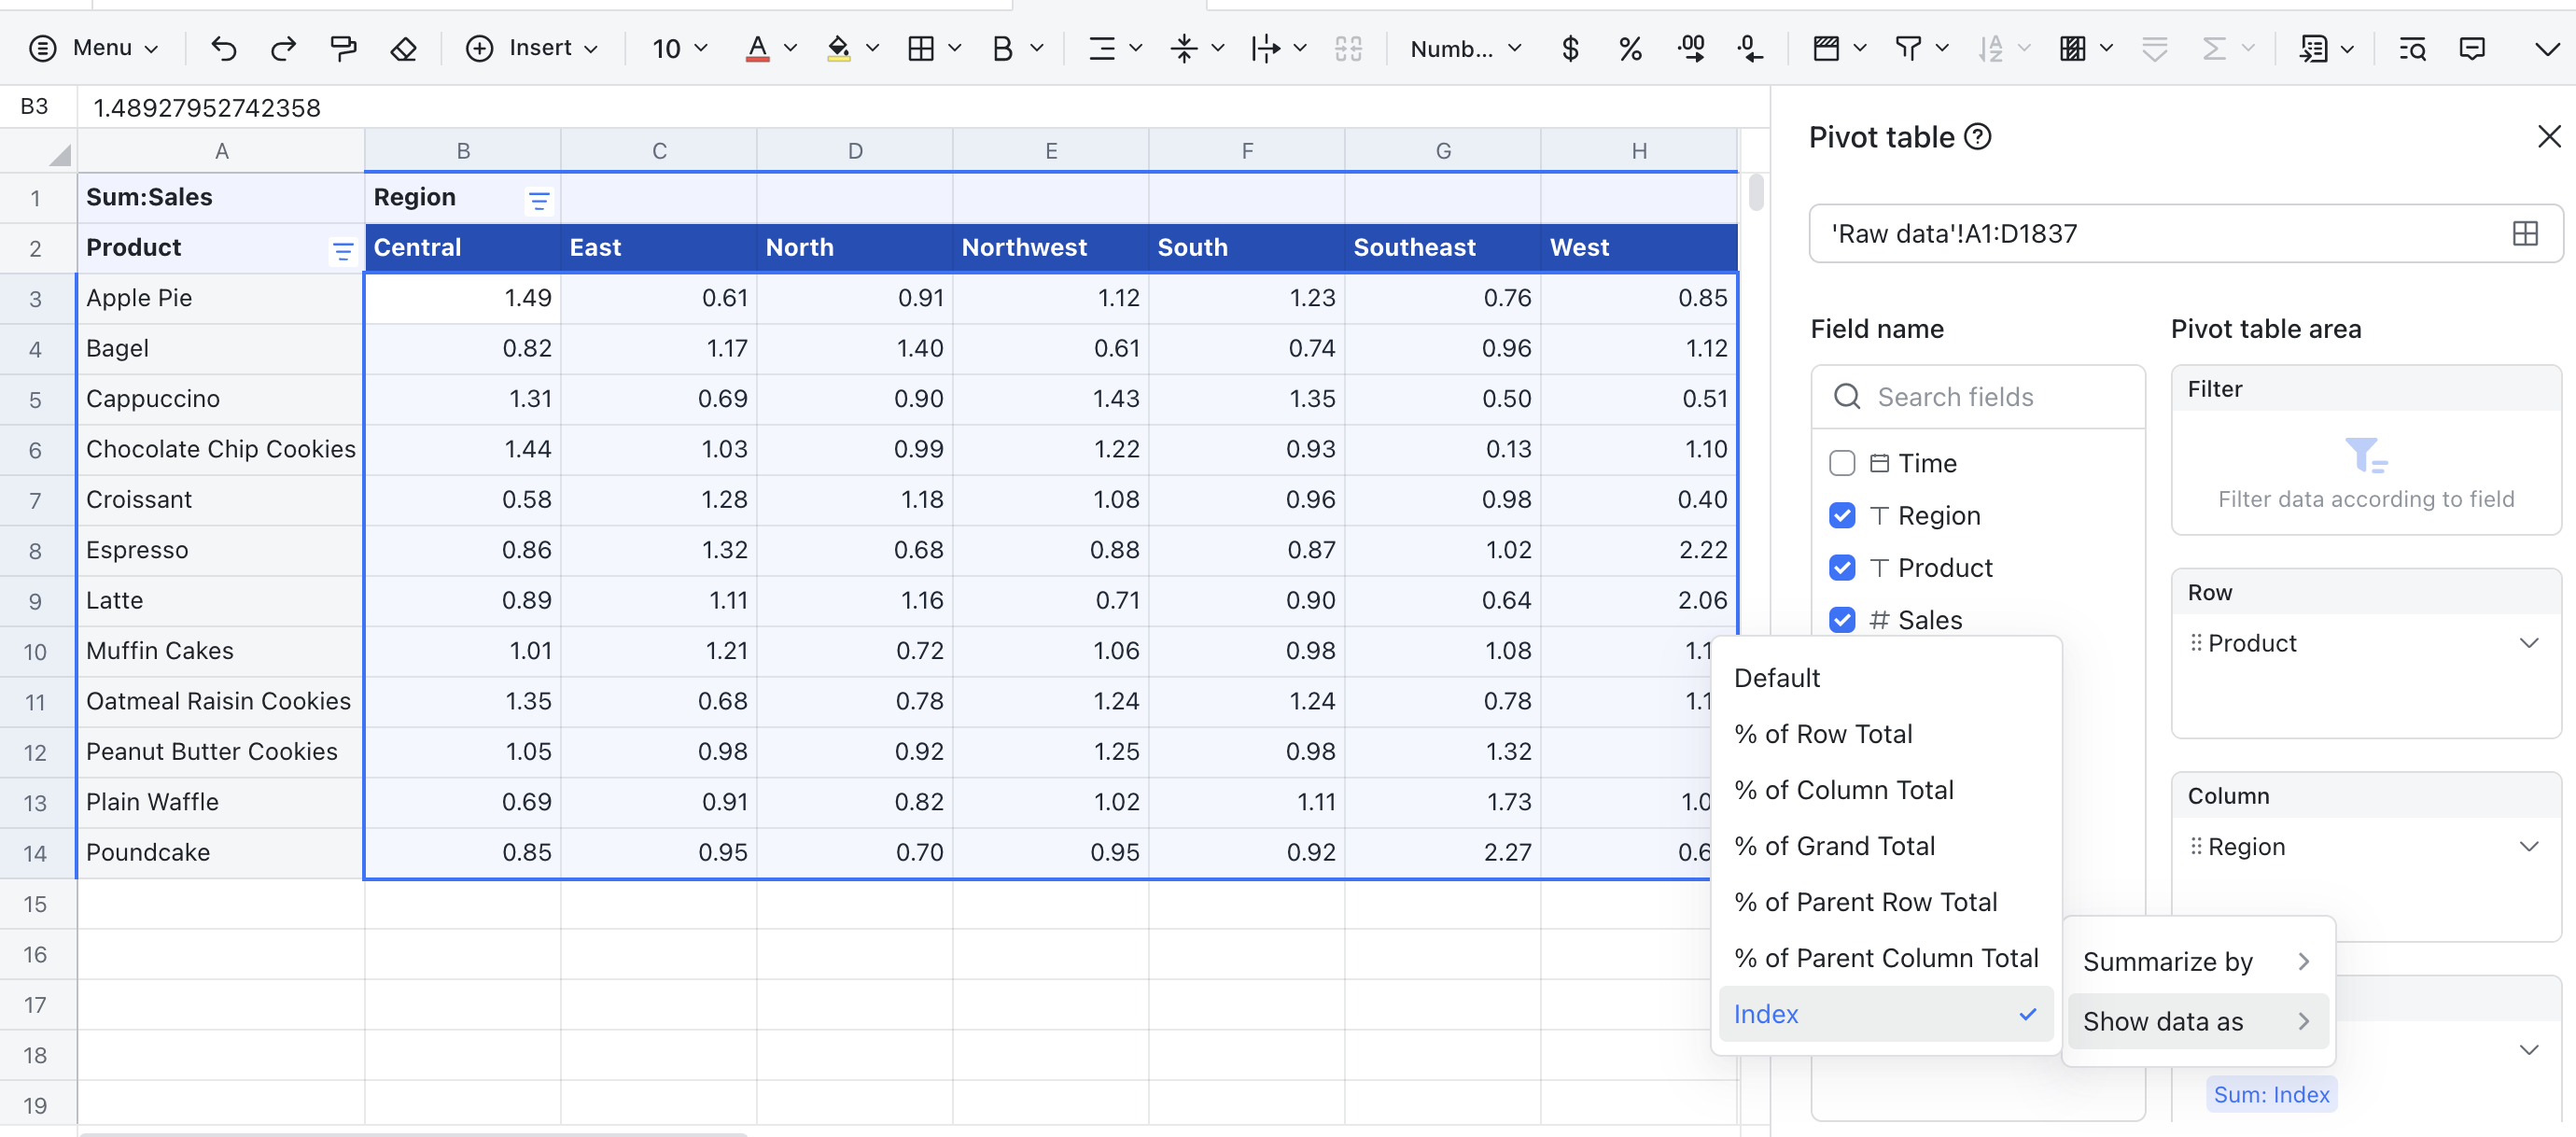Uncheck the Region field checkbox

(x=1843, y=515)
